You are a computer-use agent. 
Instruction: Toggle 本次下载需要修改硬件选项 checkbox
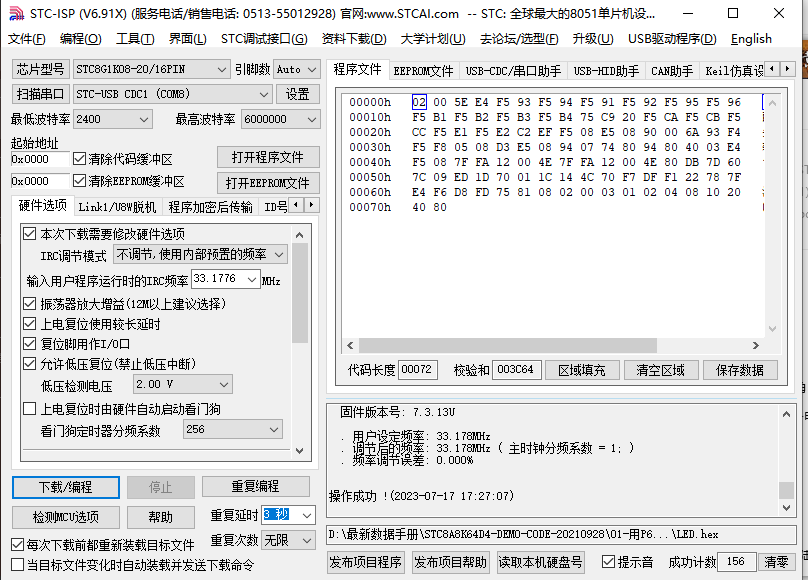pos(29,234)
